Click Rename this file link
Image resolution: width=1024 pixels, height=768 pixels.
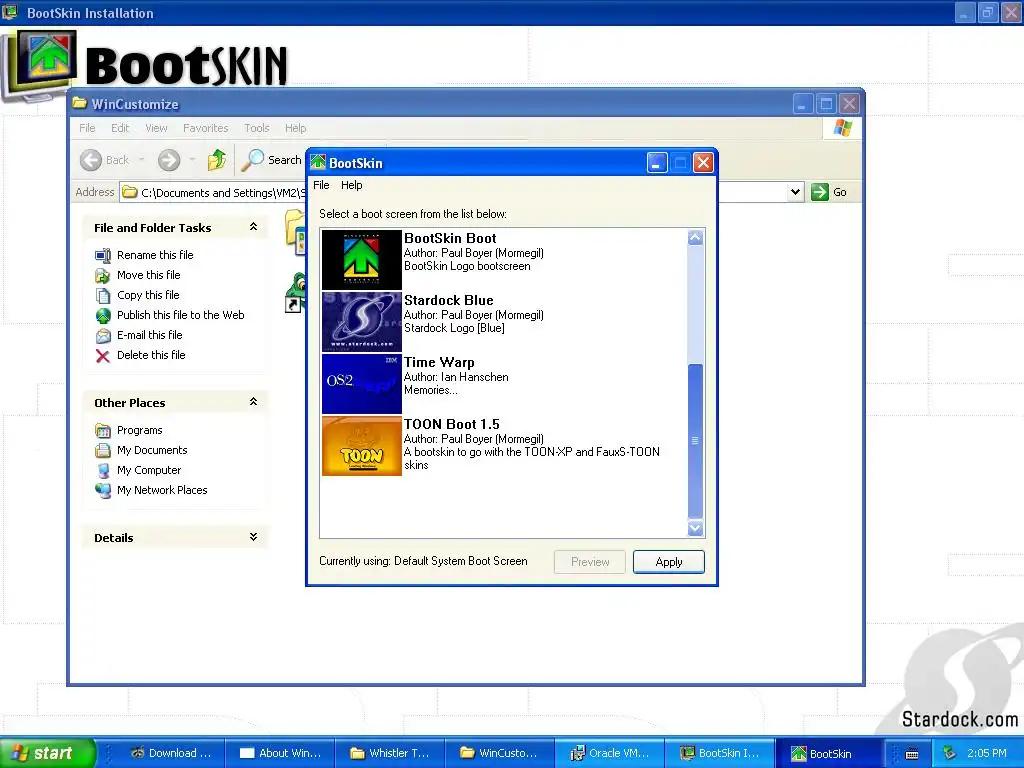(x=155, y=255)
